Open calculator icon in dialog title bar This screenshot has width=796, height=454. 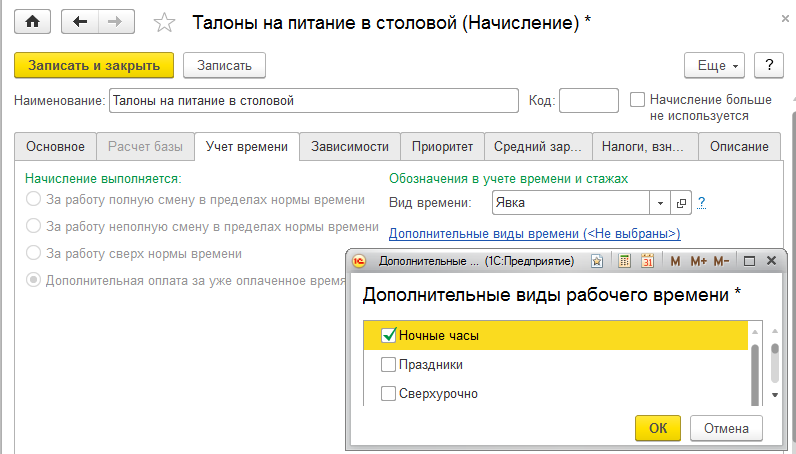(624, 261)
